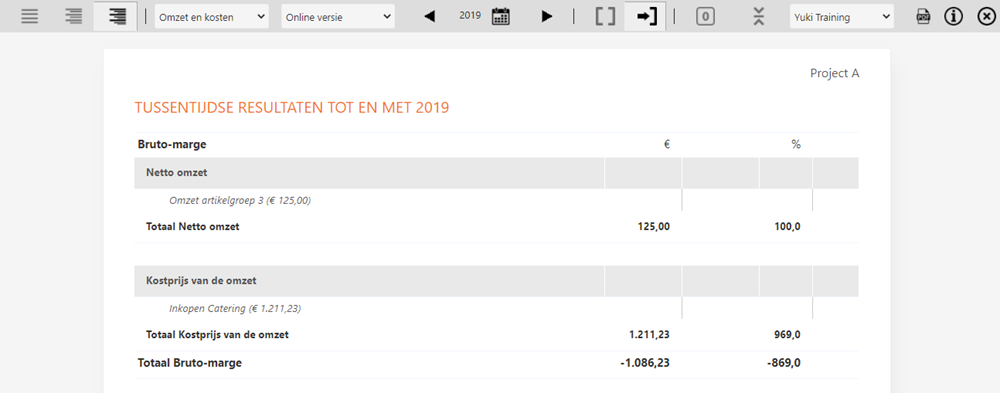Select the fully collapsed detail level icon

pyautogui.click(x=29, y=17)
